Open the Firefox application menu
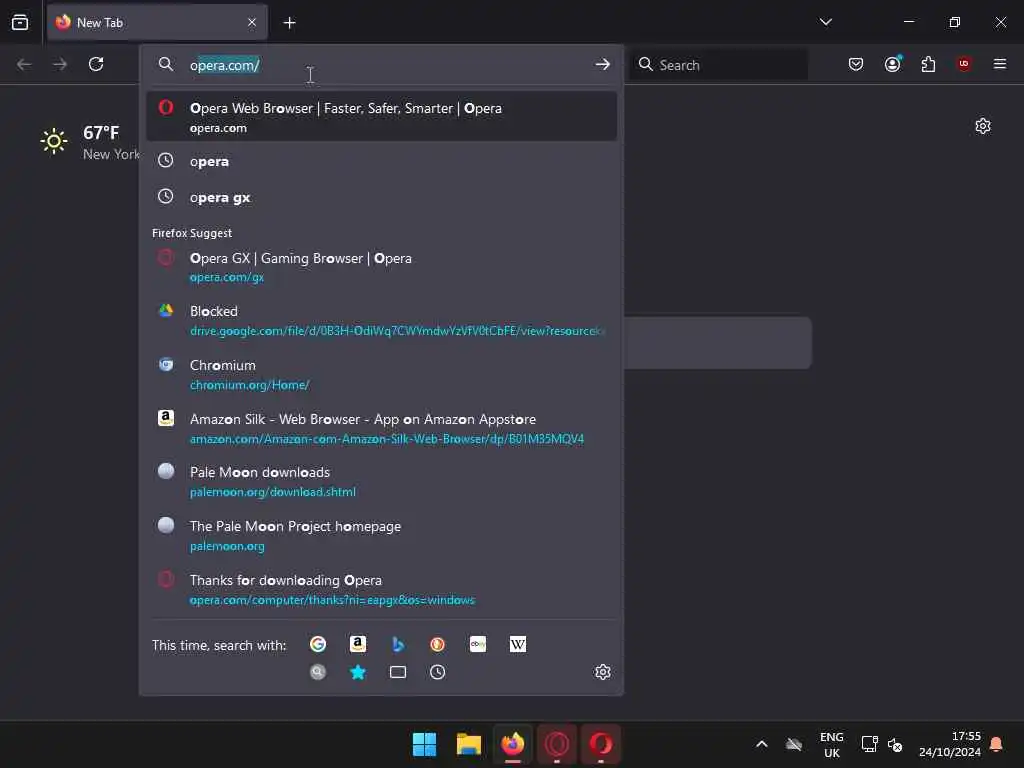Screen dimensions: 1024x768 pyautogui.click(x=1000, y=64)
